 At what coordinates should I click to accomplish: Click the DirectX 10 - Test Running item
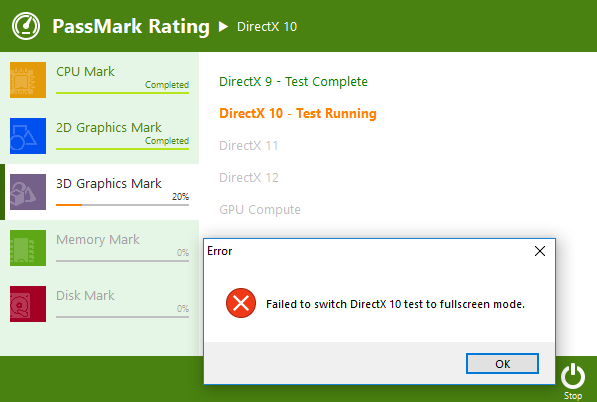pos(298,113)
